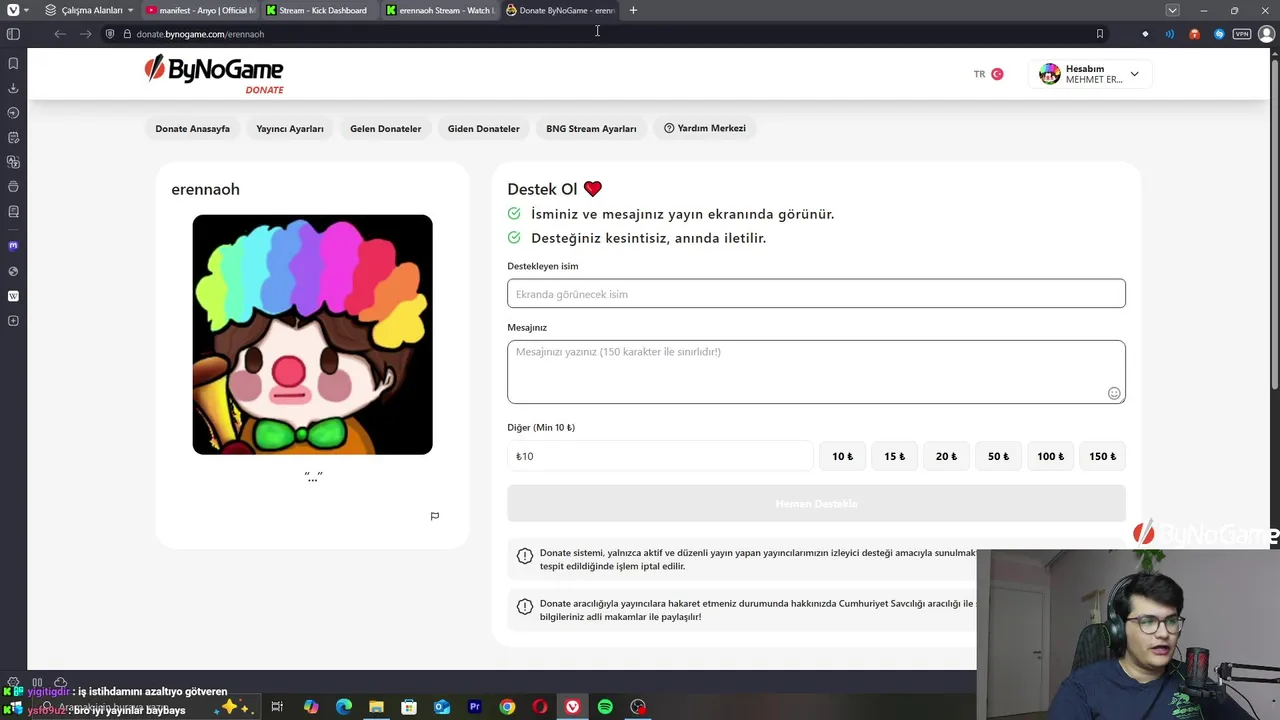Launch Microsoft Edge from the taskbar

(x=344, y=707)
